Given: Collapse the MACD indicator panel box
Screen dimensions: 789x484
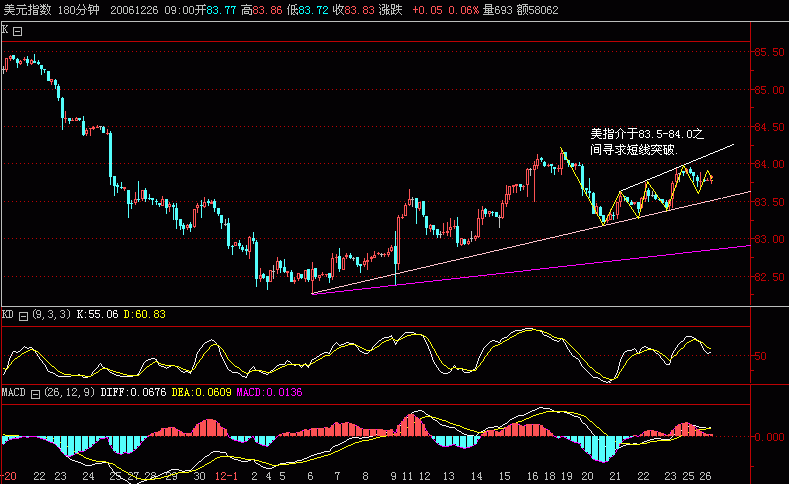Looking at the screenshot, I should click(35, 394).
